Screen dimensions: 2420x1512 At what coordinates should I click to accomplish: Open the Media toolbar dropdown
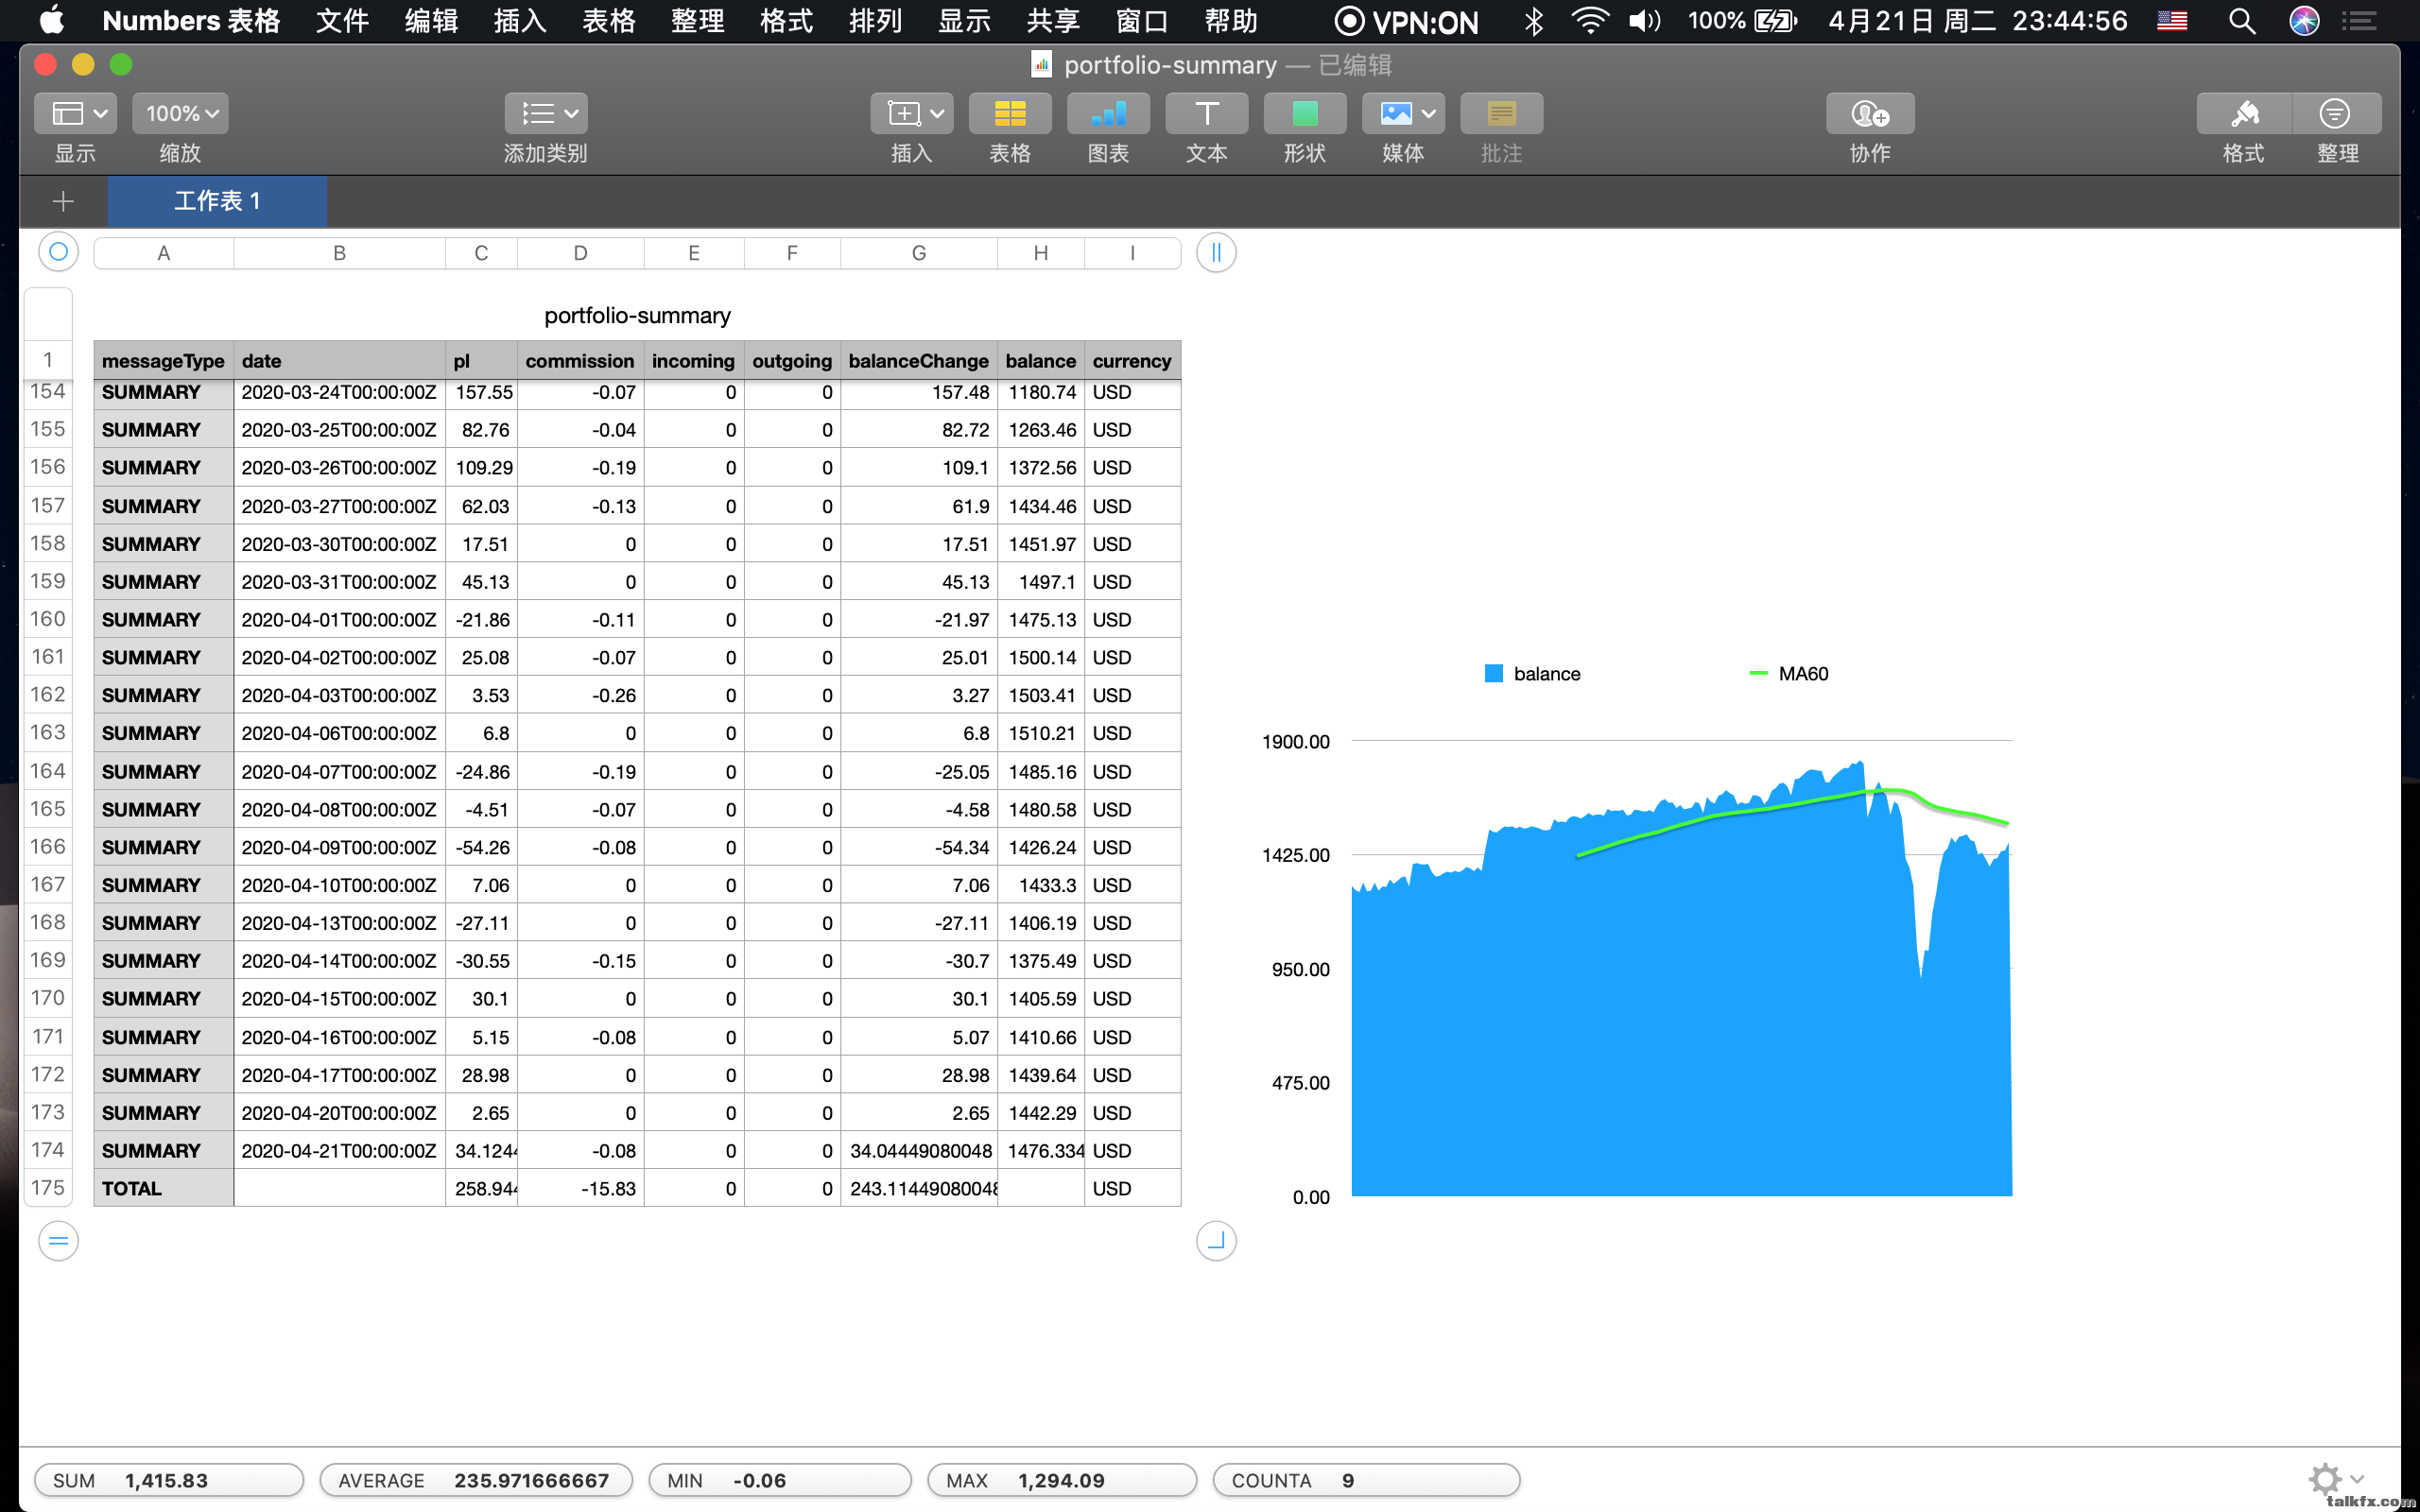pos(1403,113)
